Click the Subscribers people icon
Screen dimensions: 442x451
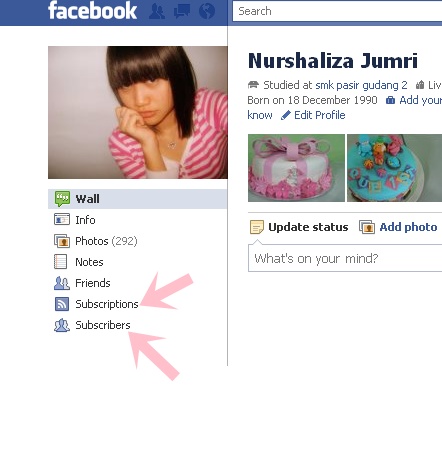(x=62, y=325)
